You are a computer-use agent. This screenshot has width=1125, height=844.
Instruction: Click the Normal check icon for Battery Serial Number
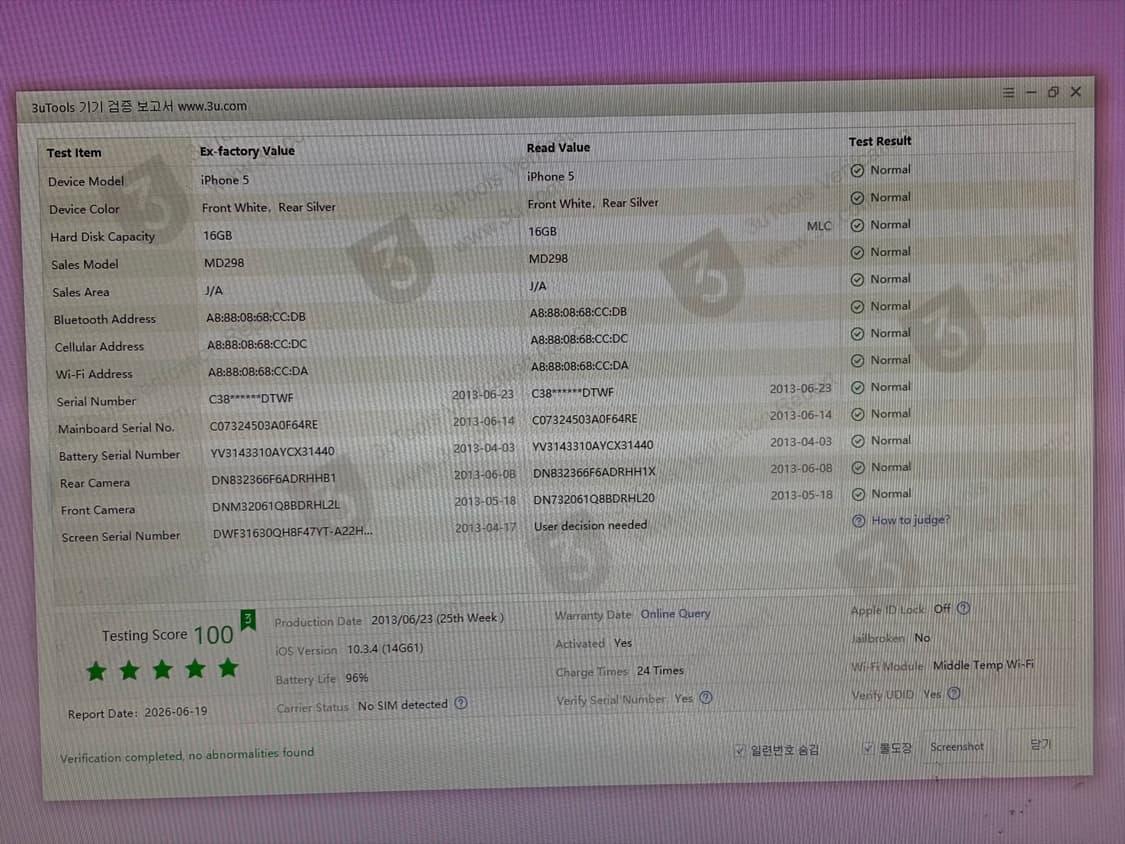tap(857, 441)
